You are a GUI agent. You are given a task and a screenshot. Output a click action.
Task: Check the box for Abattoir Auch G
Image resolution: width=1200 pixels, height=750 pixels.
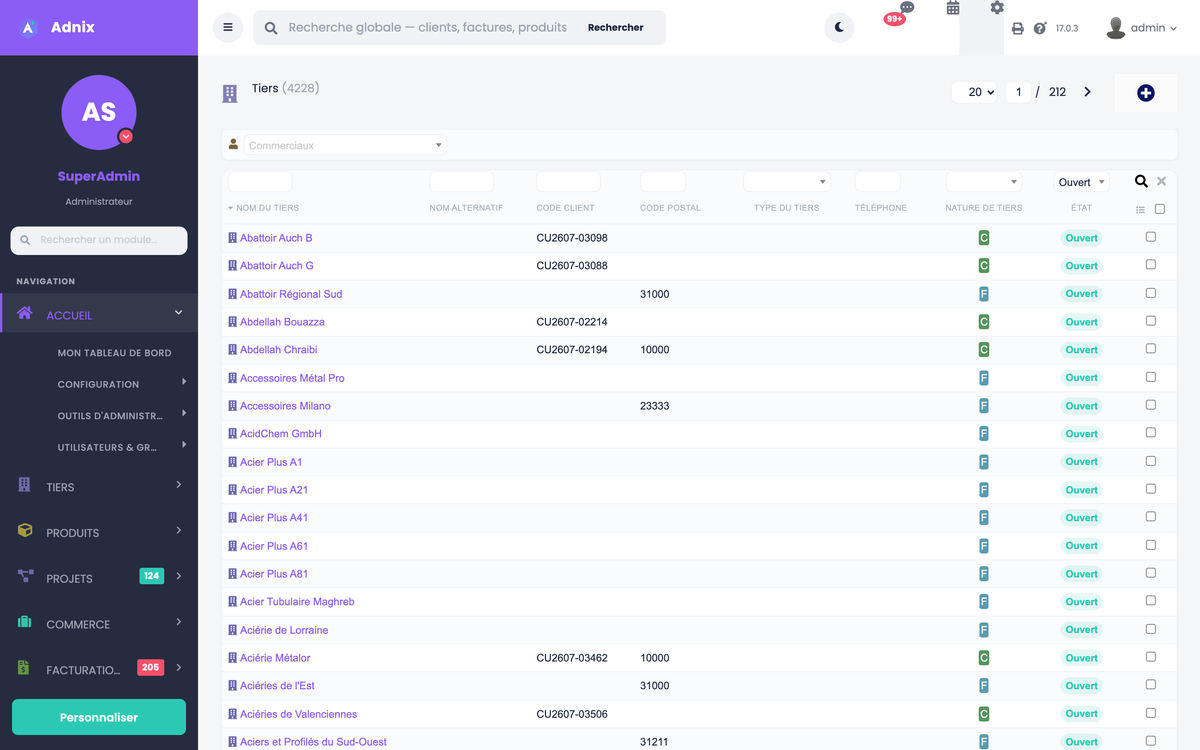(1150, 265)
